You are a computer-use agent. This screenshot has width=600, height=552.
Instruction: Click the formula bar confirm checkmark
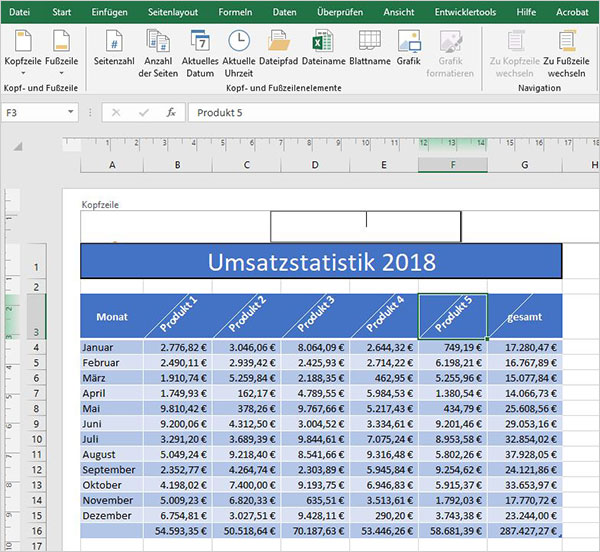point(144,112)
